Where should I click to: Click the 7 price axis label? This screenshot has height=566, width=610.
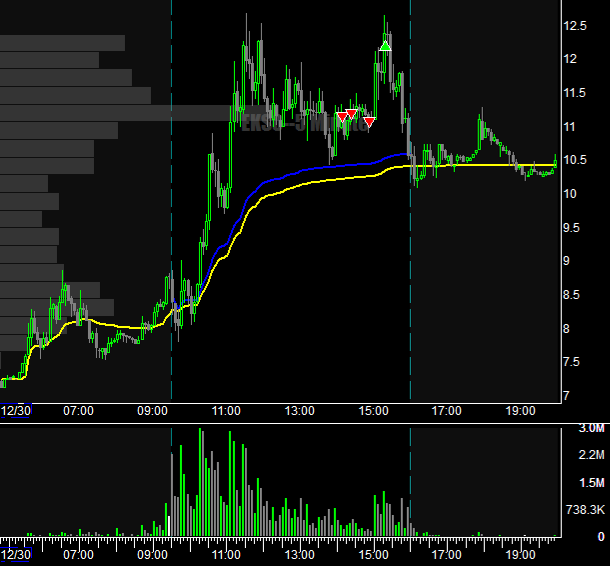coord(566,396)
